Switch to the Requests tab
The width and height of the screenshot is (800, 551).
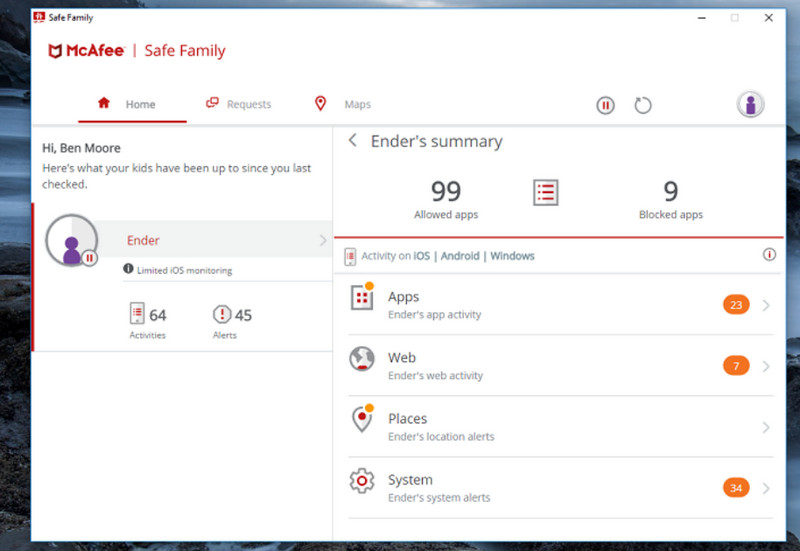tap(238, 104)
